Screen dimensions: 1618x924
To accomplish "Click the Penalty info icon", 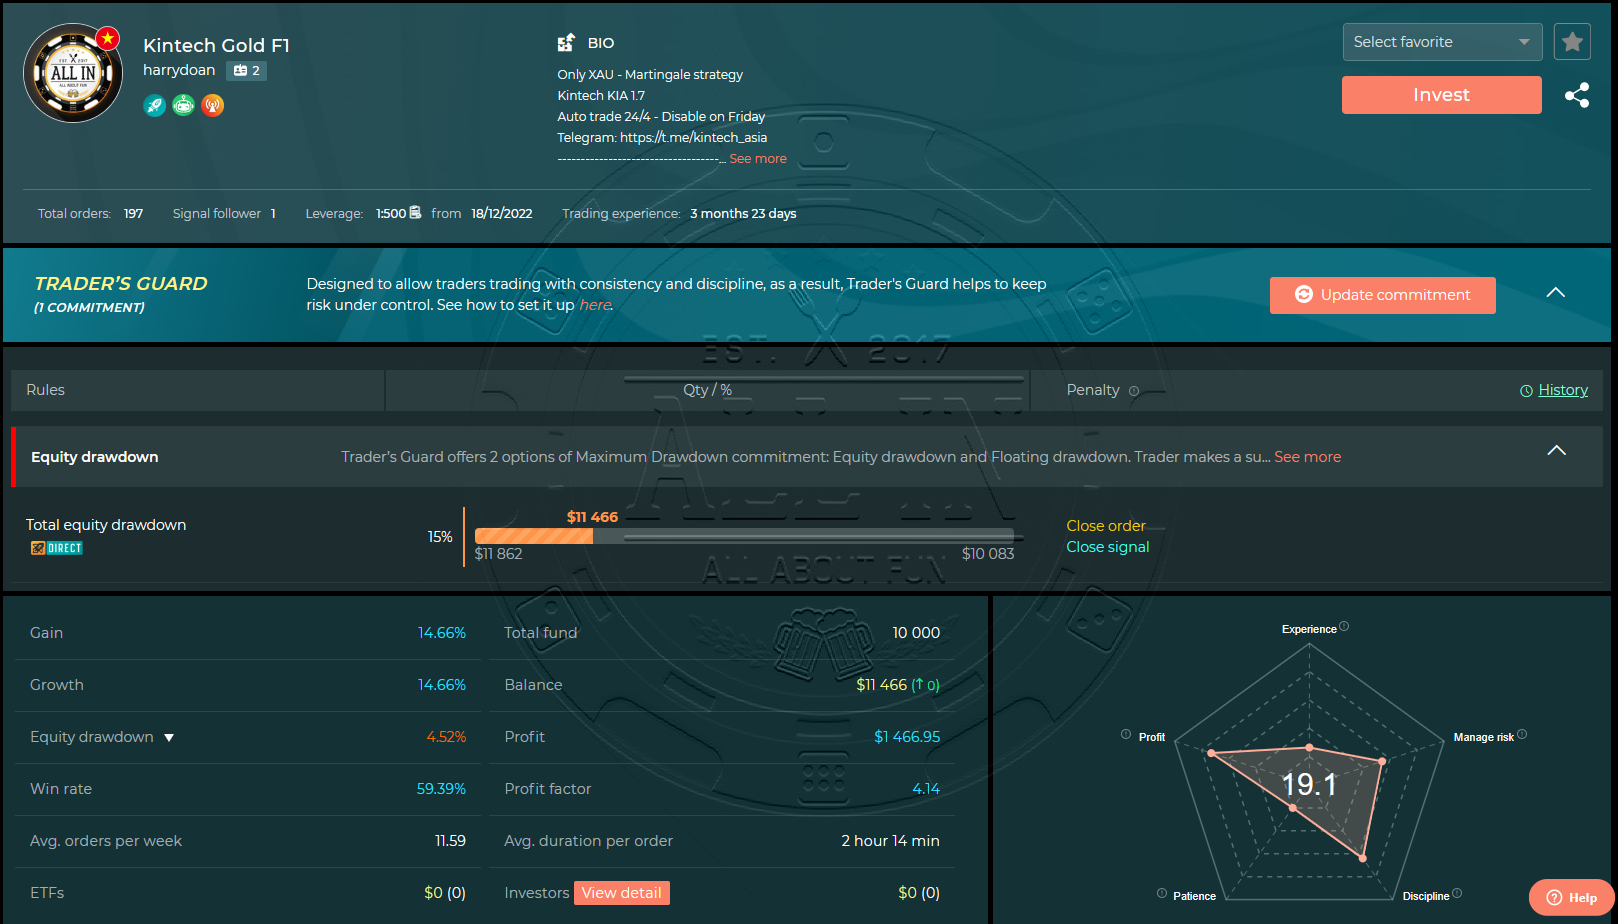I will click(1134, 391).
